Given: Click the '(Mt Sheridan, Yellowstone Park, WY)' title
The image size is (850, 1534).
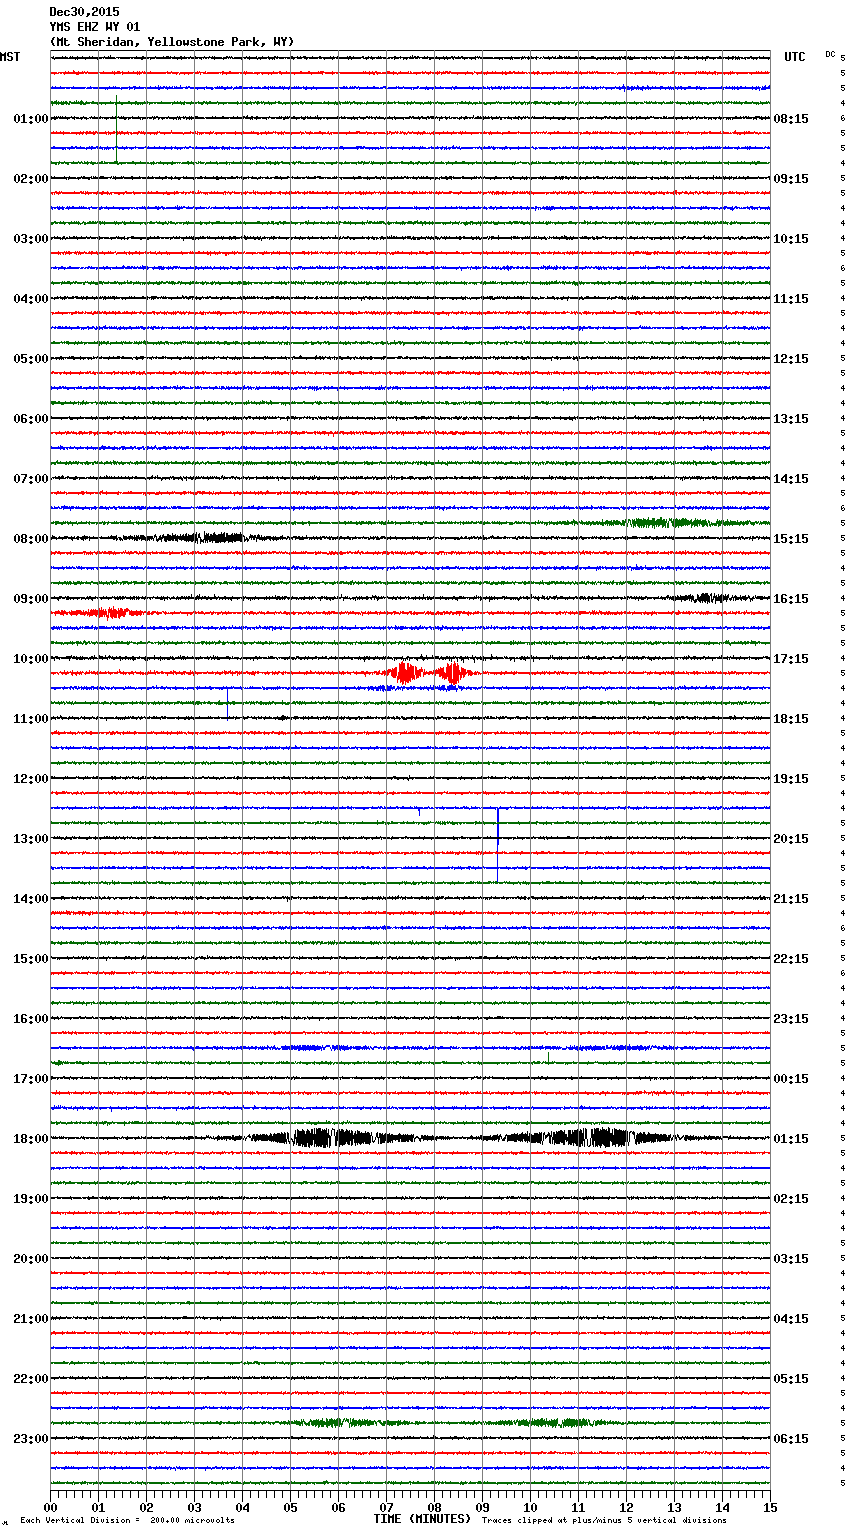Looking at the screenshot, I should point(172,42).
